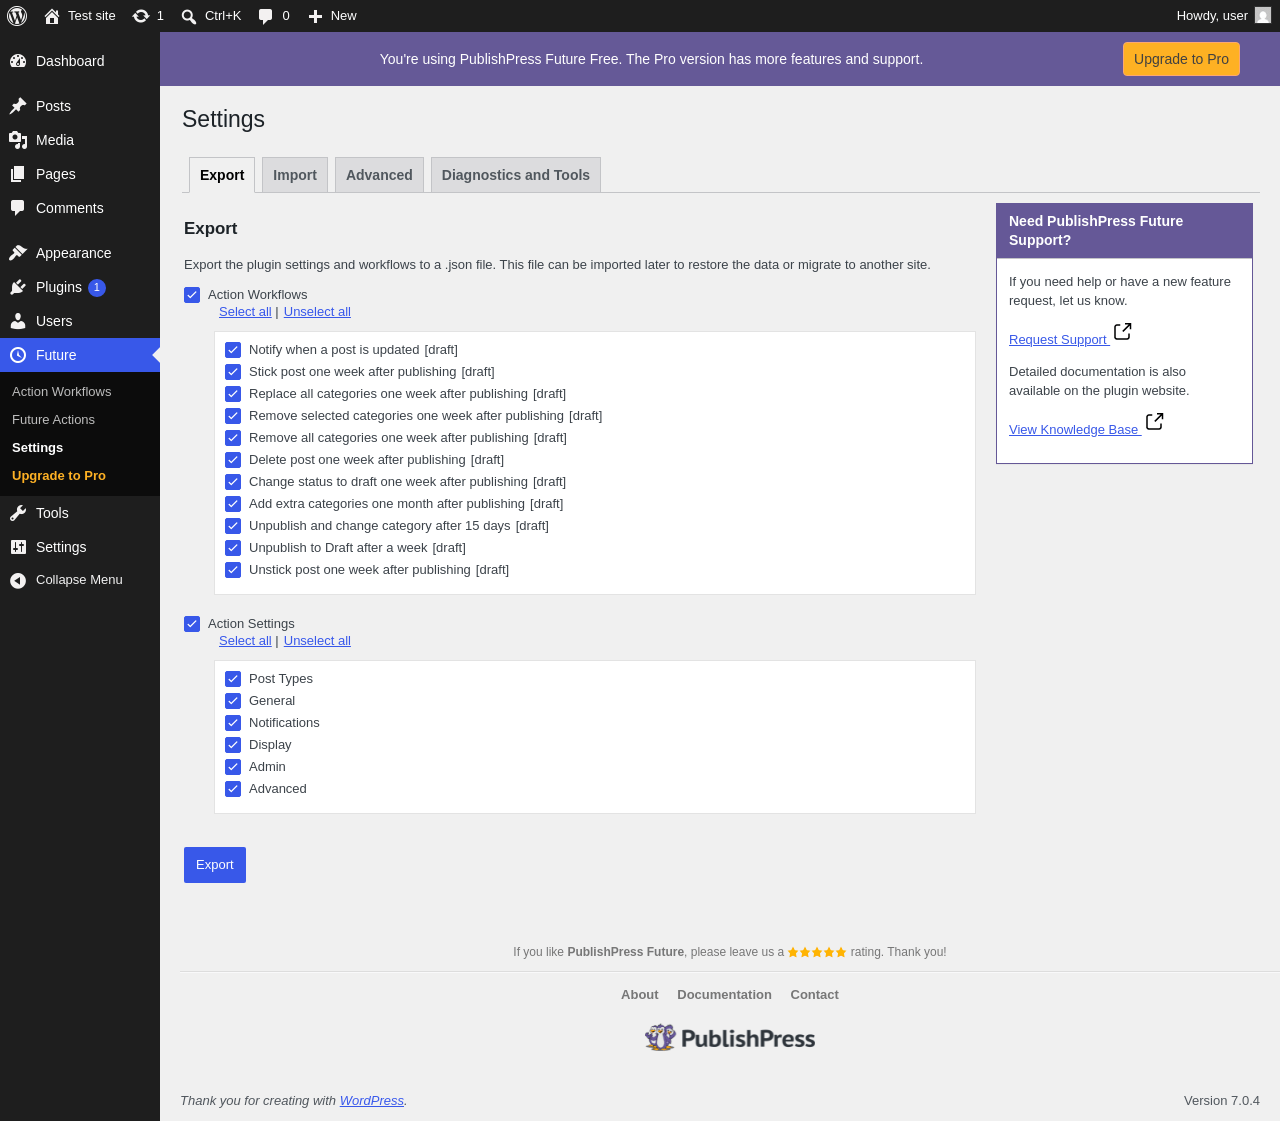Click the Appearance brush icon

click(18, 253)
